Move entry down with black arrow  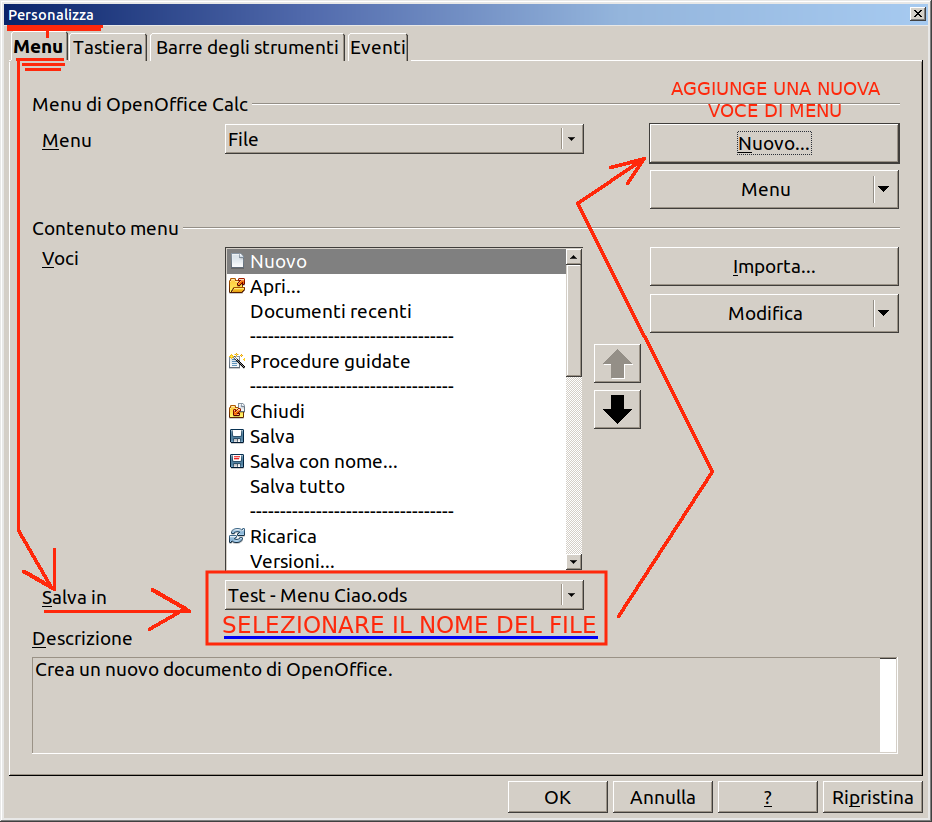[x=617, y=410]
